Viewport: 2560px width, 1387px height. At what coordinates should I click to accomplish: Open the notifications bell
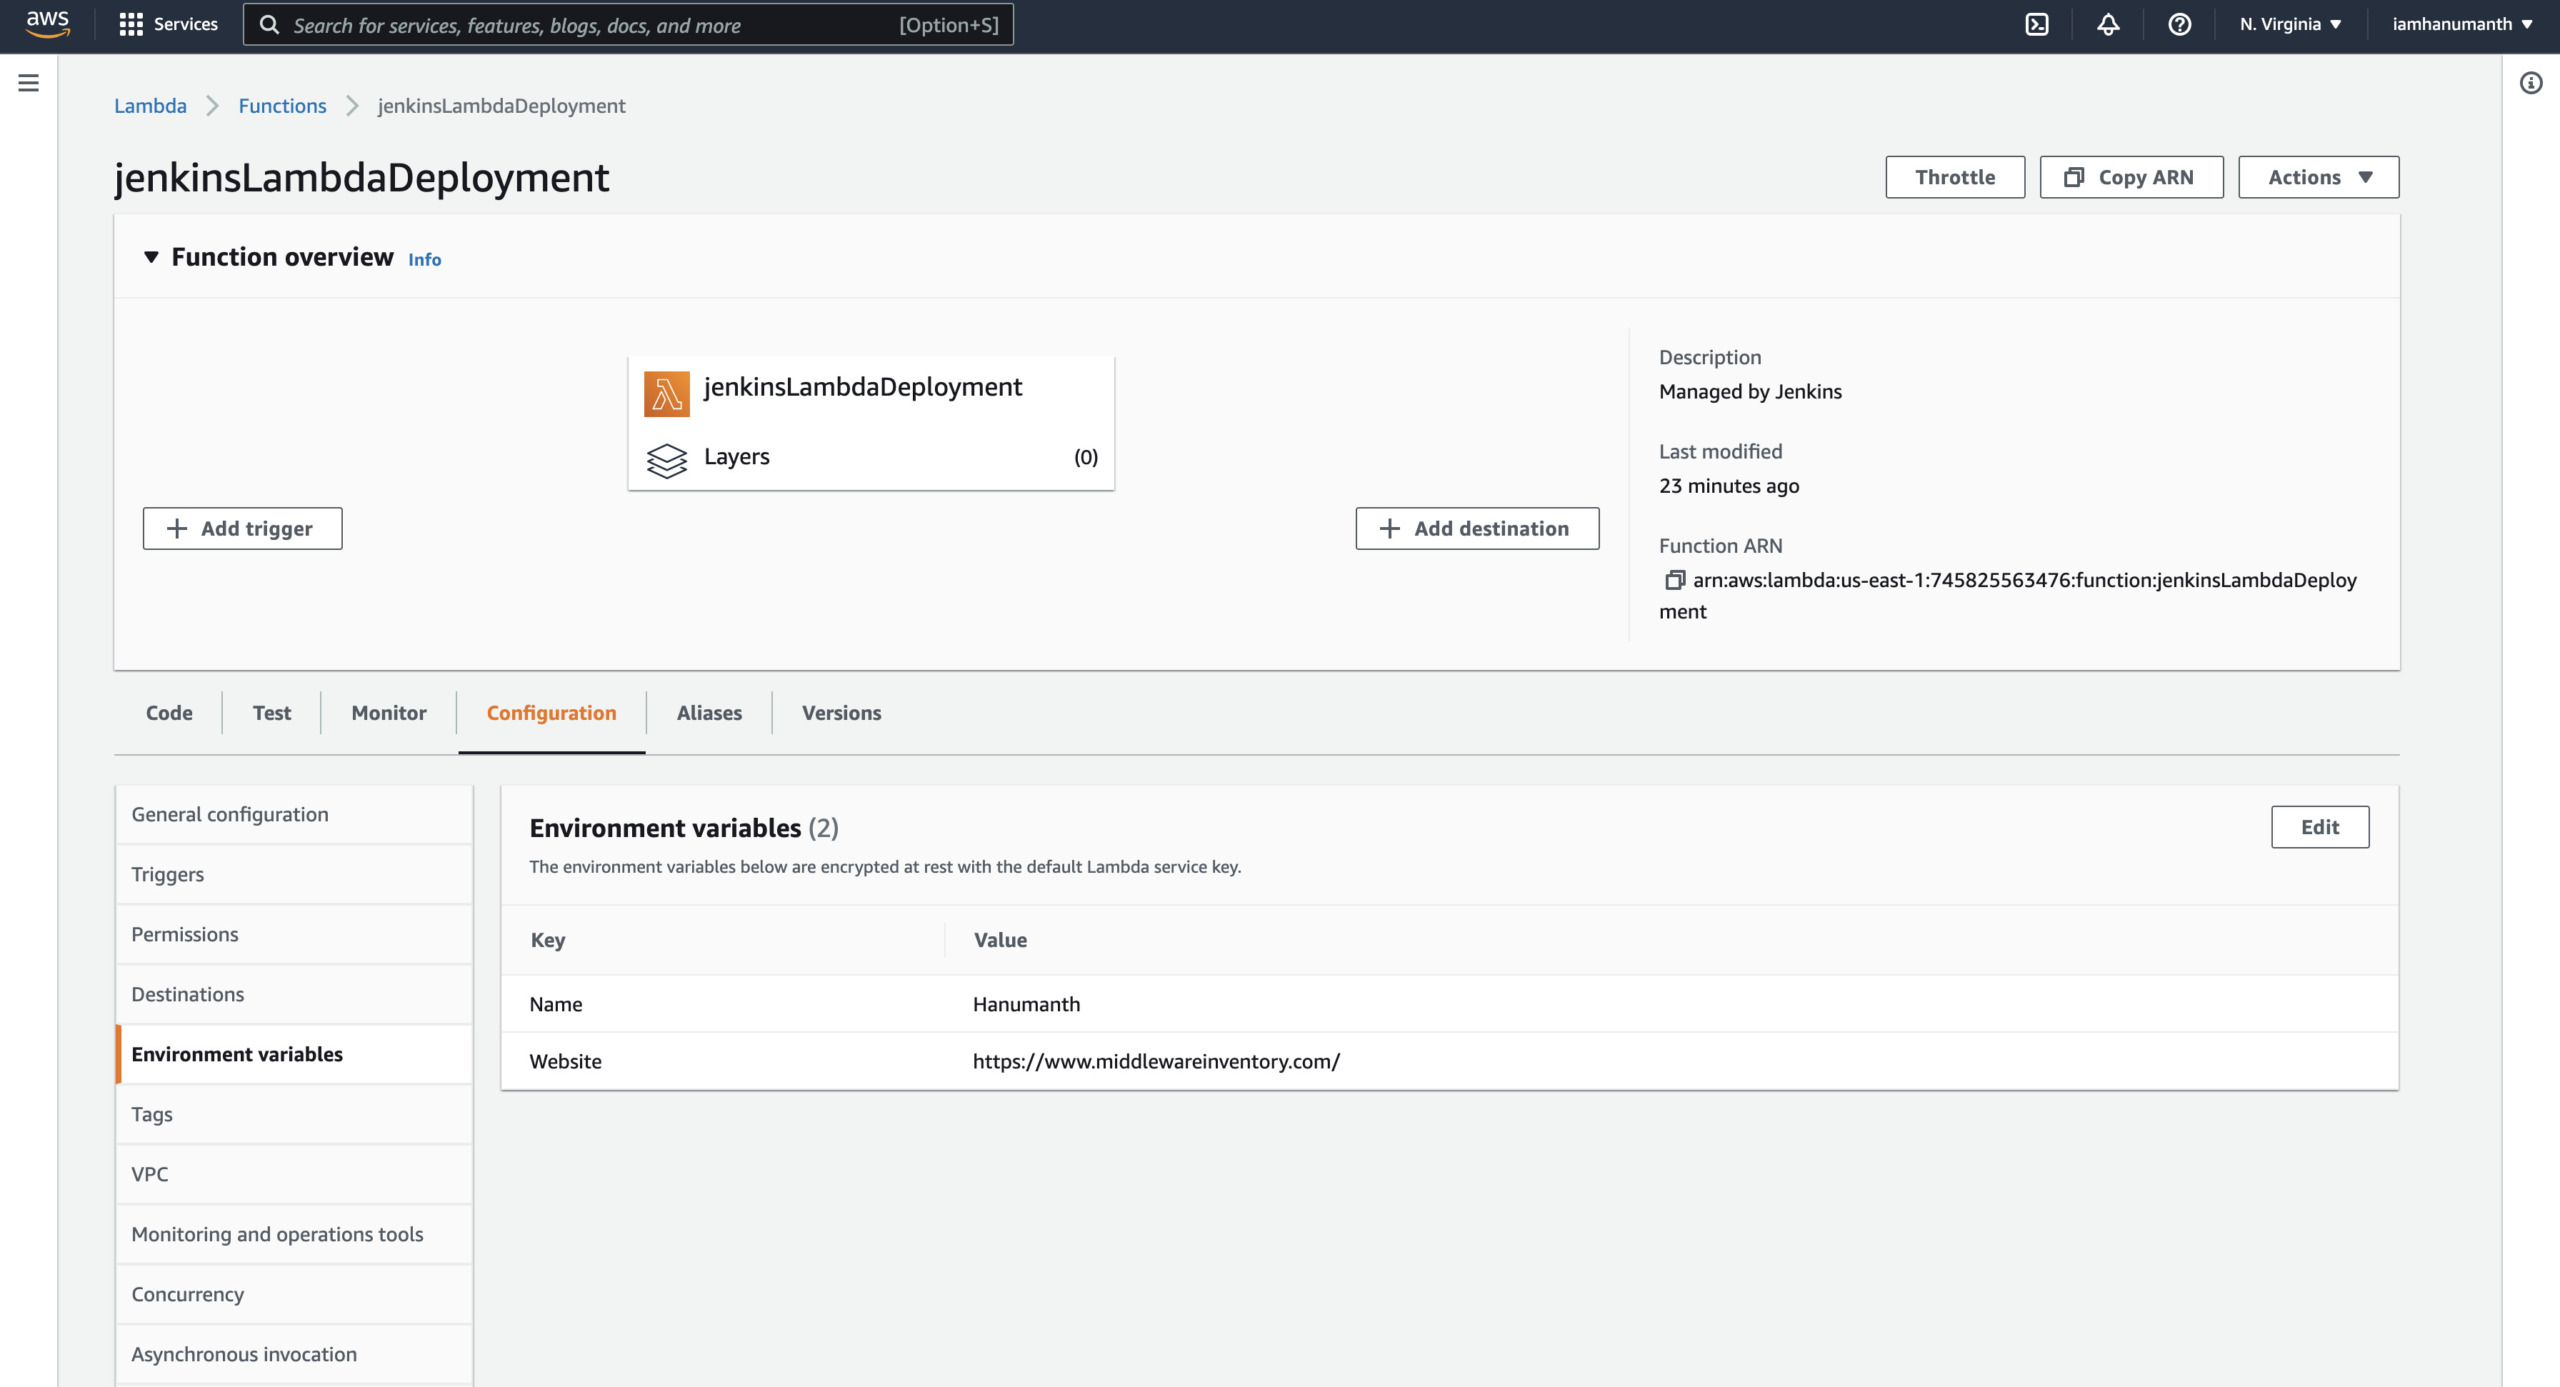2108,25
